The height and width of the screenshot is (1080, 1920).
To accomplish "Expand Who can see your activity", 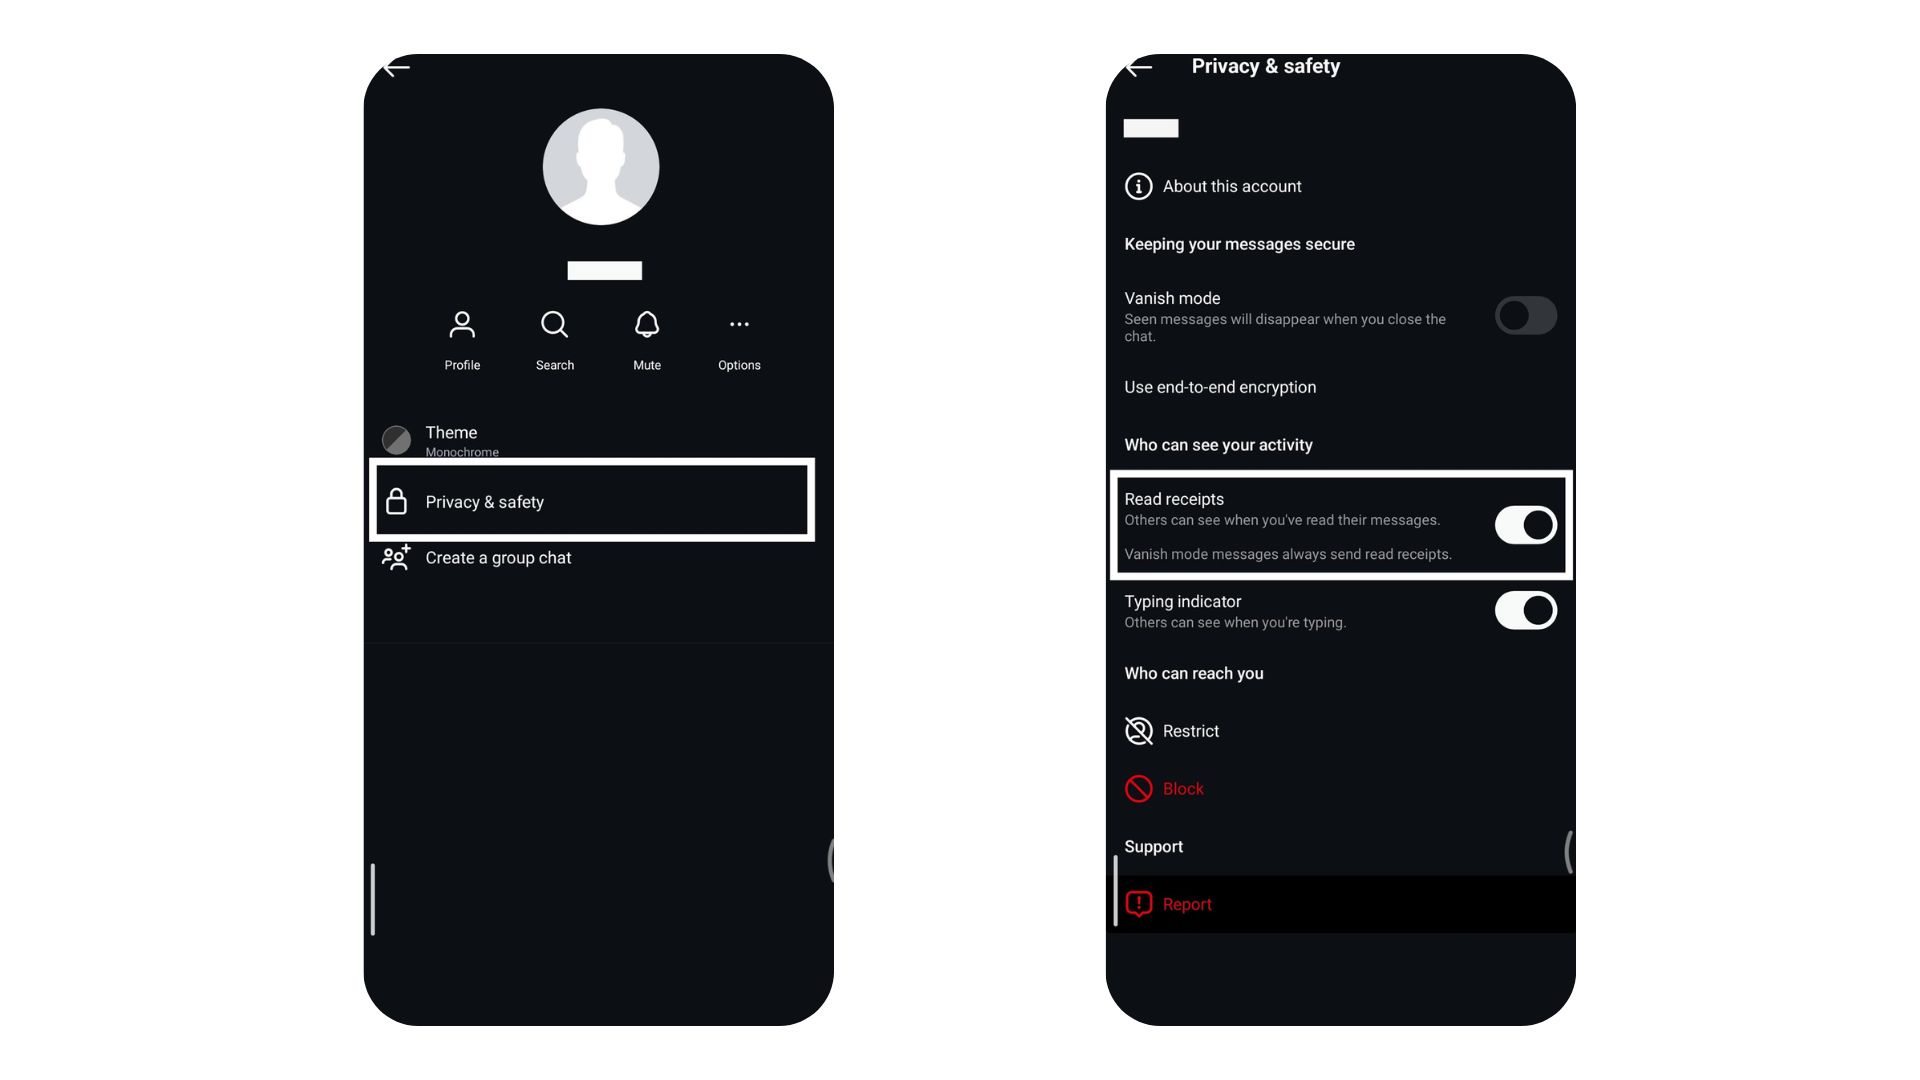I will (1218, 444).
